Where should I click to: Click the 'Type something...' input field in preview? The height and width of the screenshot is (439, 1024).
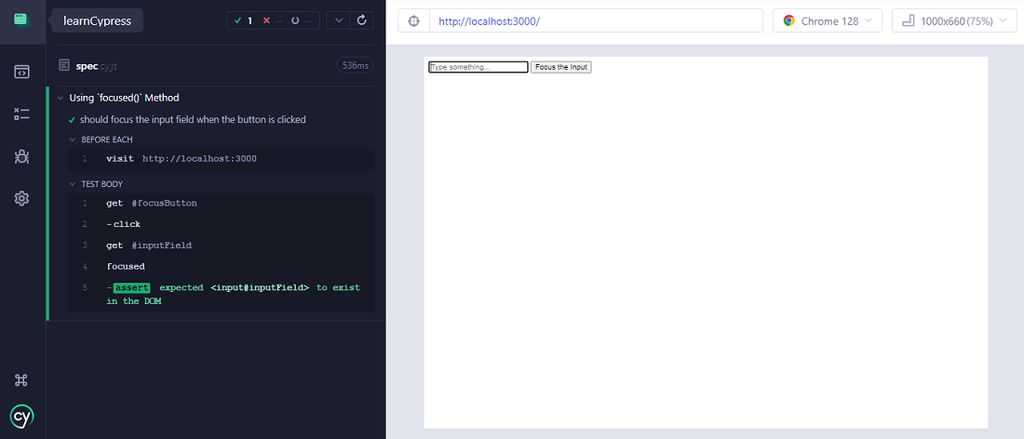tap(478, 67)
